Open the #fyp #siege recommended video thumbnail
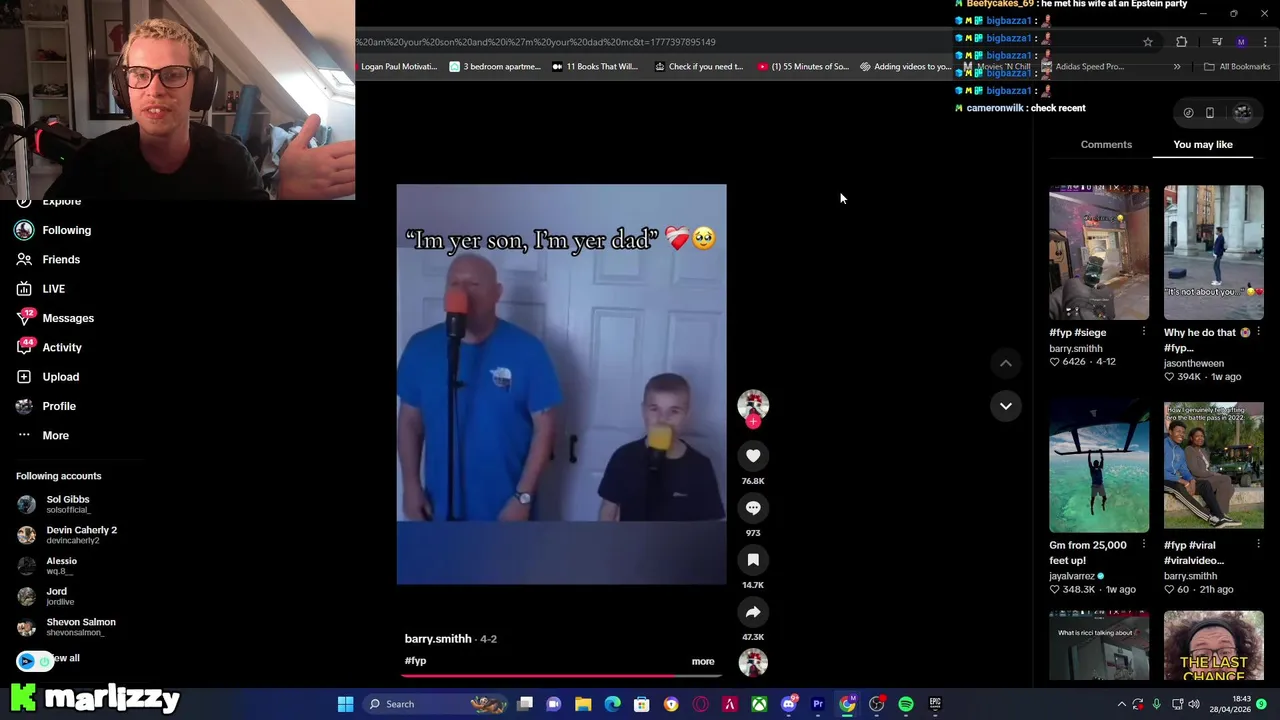1280x720 pixels. coord(1099,252)
